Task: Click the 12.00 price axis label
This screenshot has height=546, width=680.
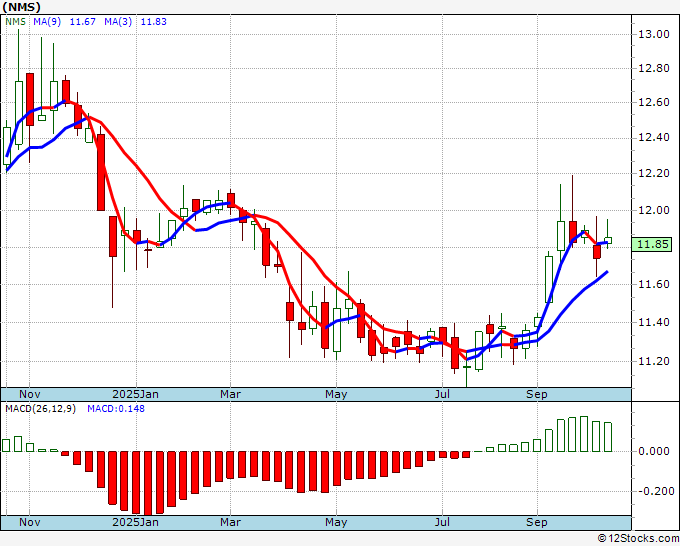Action: tap(654, 210)
